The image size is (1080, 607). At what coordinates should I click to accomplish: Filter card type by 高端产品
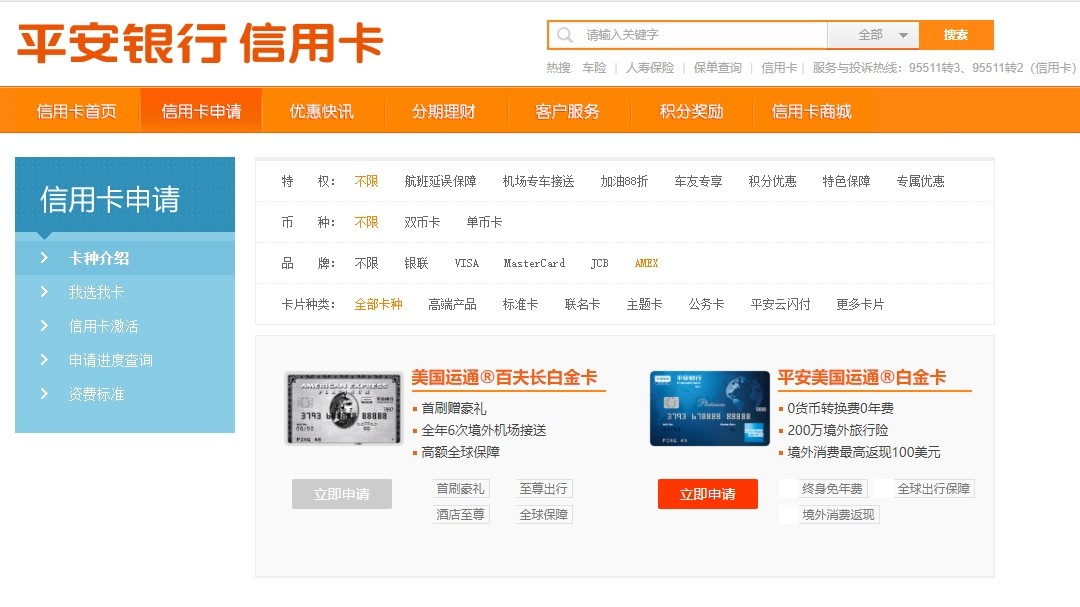click(453, 304)
